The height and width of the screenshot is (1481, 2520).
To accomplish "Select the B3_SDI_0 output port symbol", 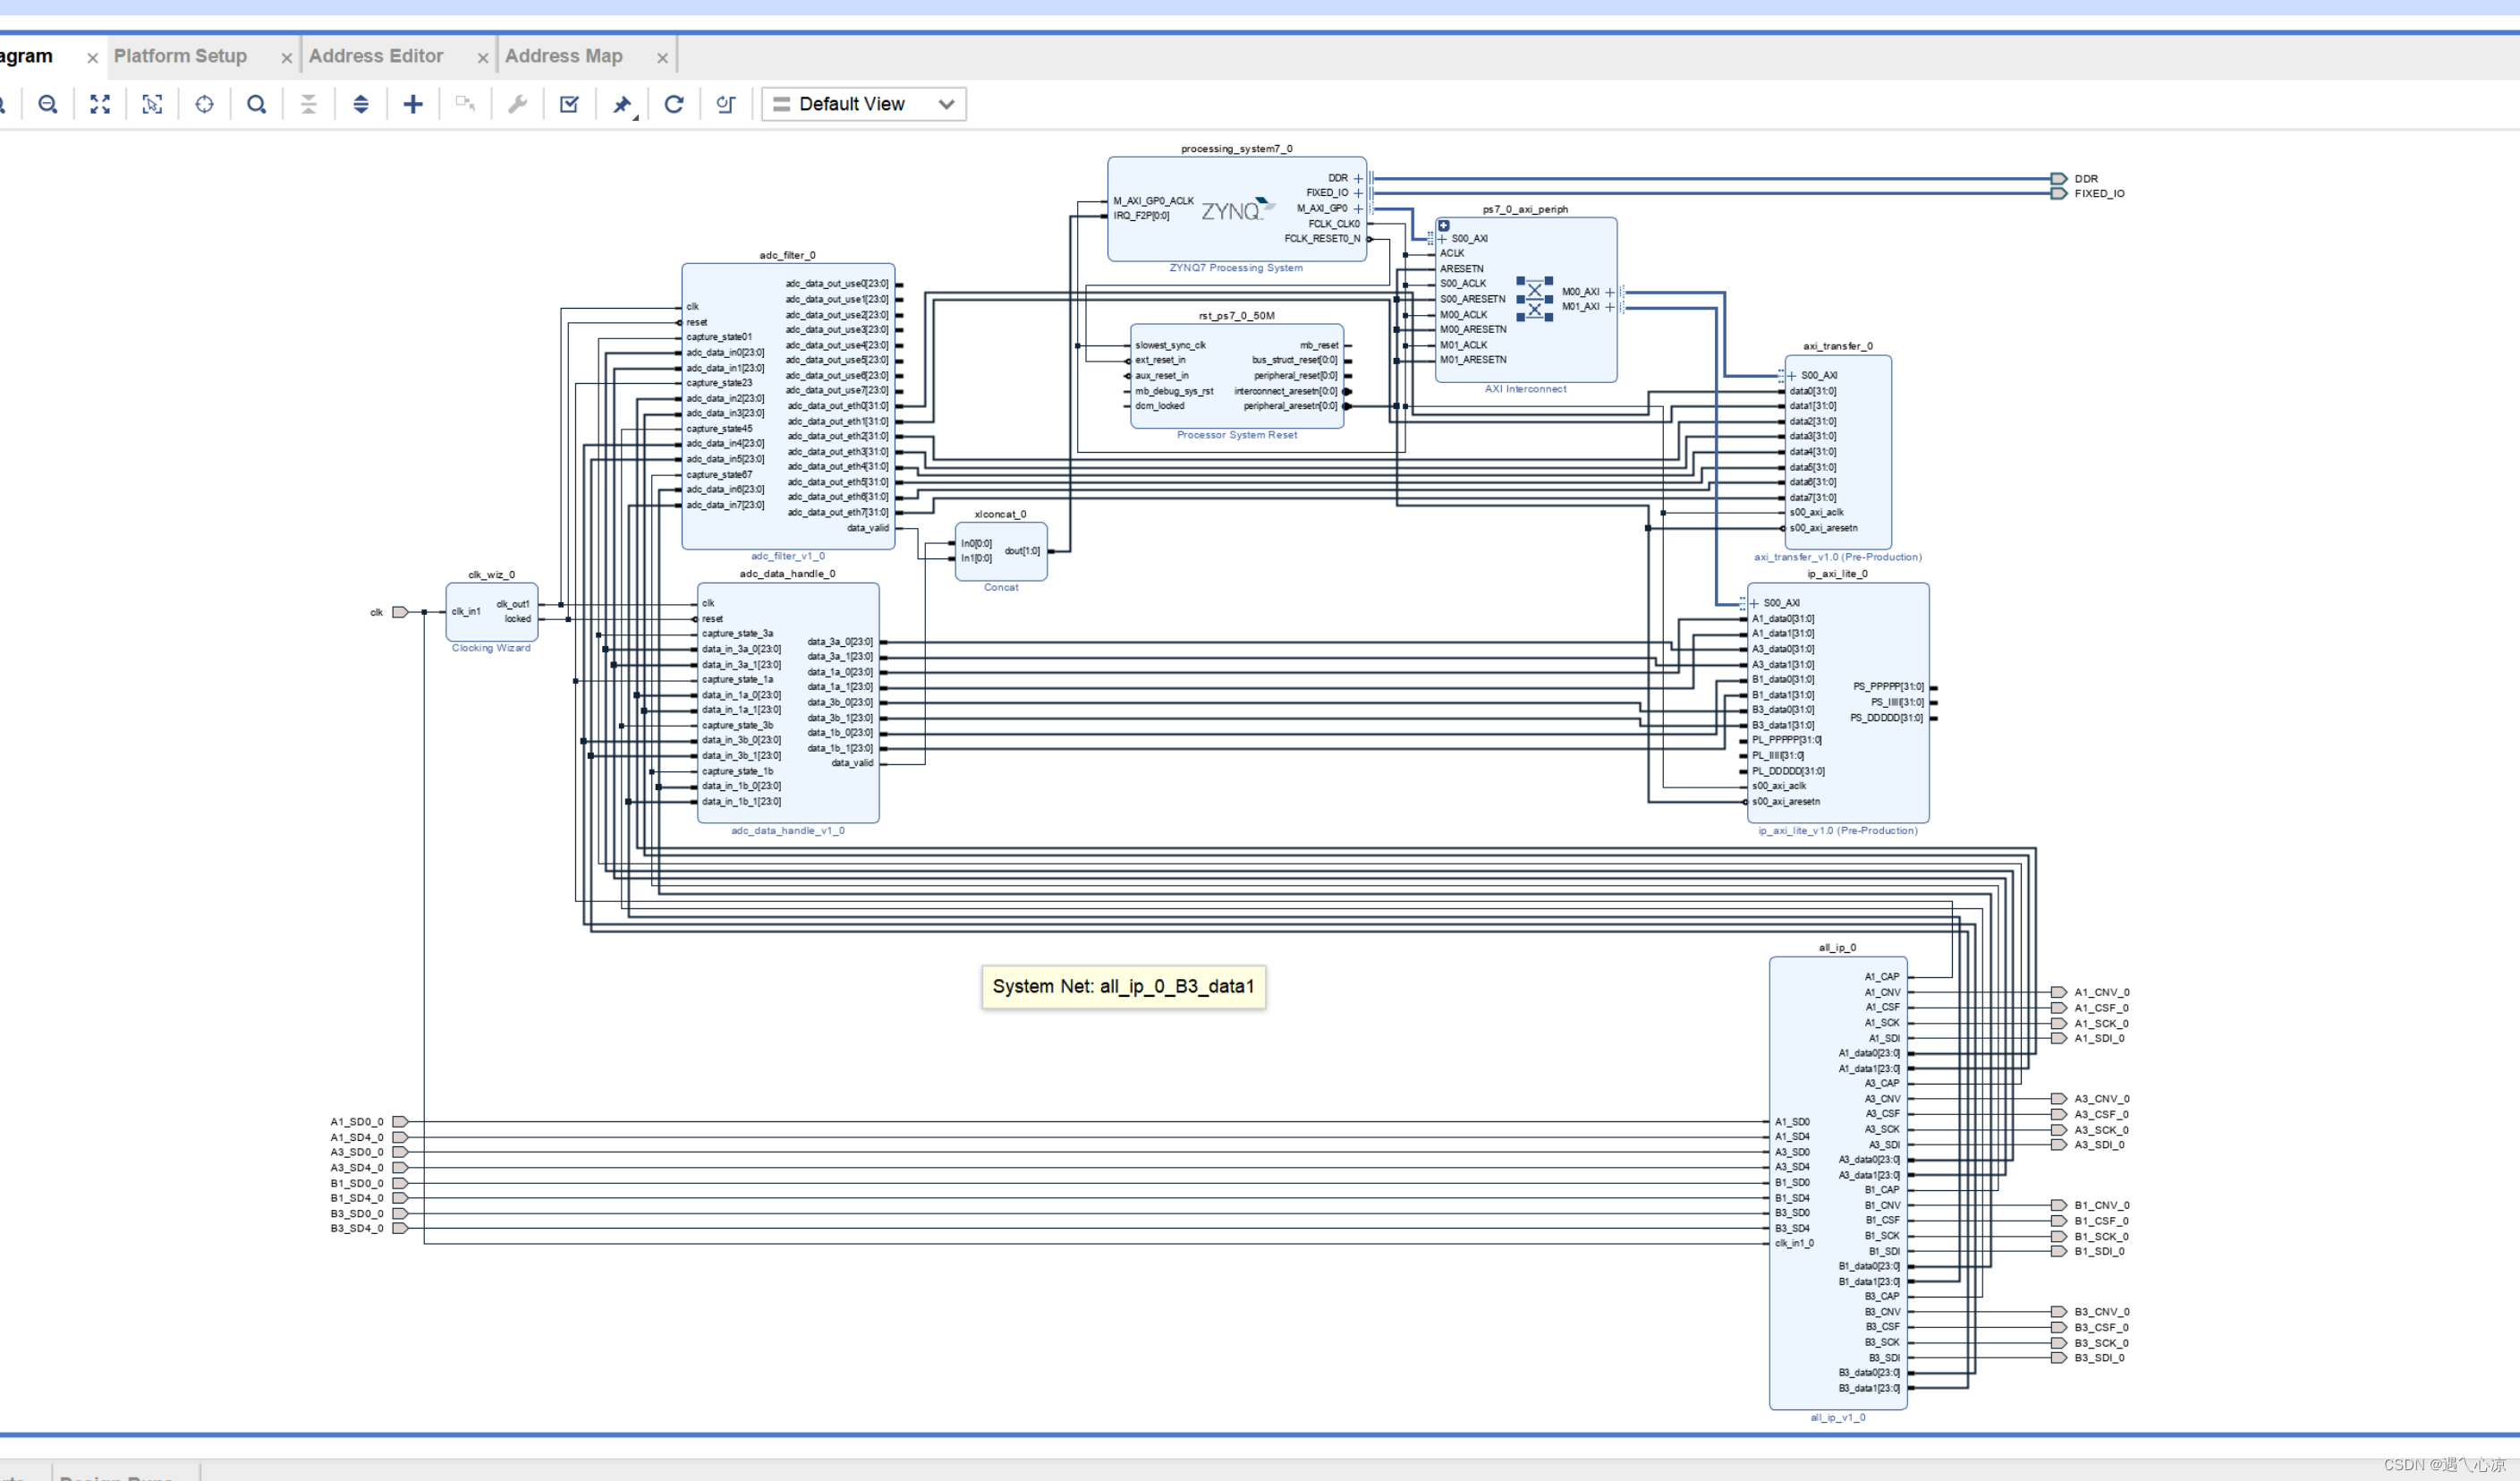I will pyautogui.click(x=2059, y=1358).
